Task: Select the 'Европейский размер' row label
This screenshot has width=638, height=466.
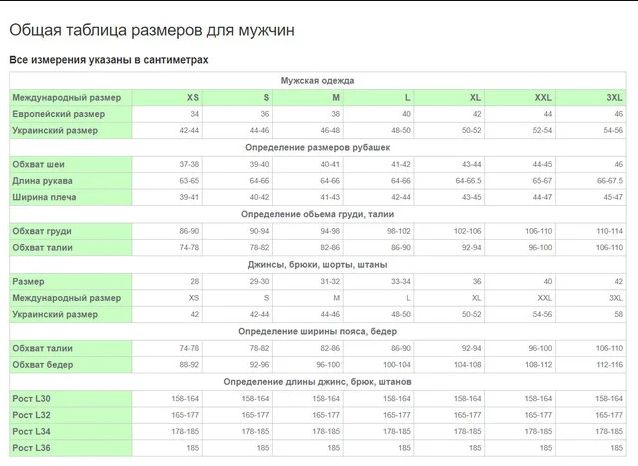Action: tap(59, 114)
